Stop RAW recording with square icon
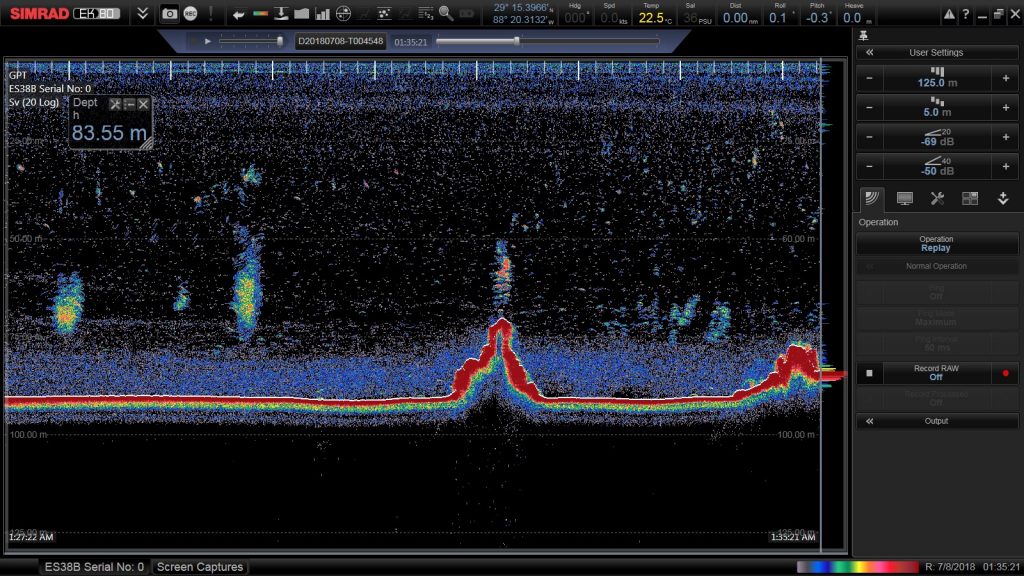This screenshot has height=576, width=1024. (869, 373)
